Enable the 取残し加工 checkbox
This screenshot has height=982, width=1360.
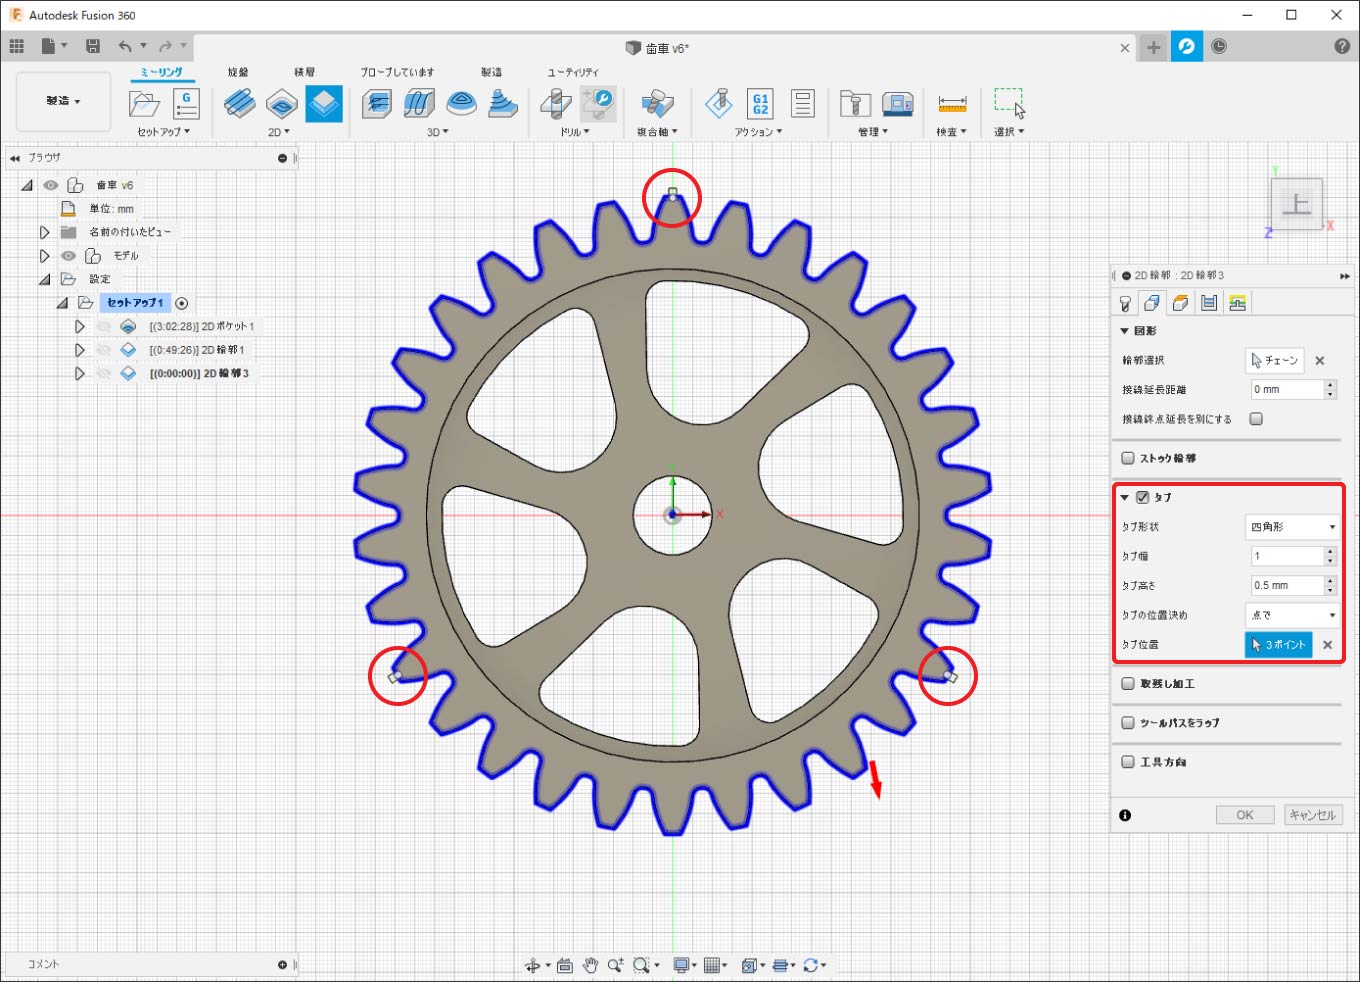1128,684
